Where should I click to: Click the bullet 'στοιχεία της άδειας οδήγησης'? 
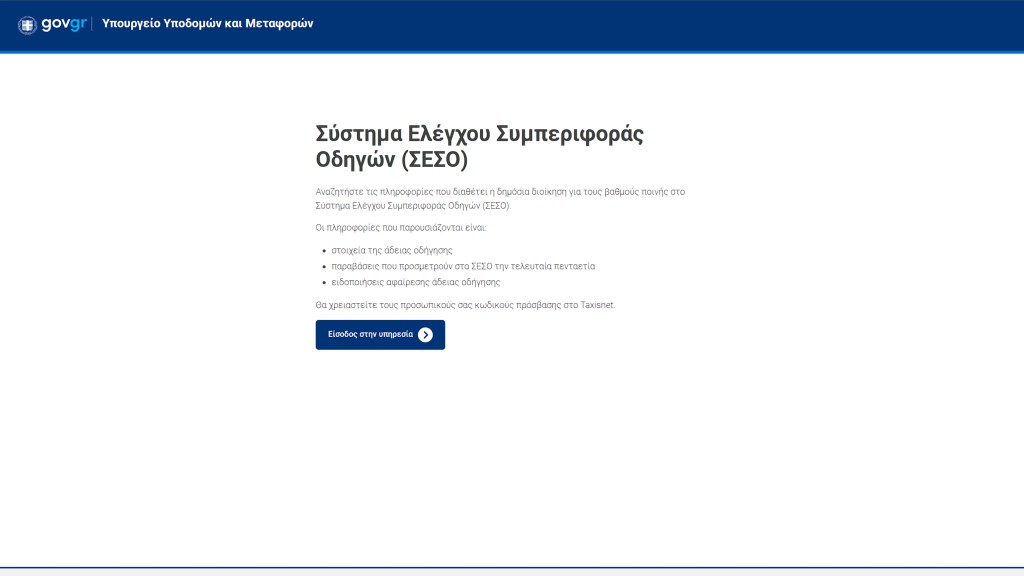tap(392, 250)
